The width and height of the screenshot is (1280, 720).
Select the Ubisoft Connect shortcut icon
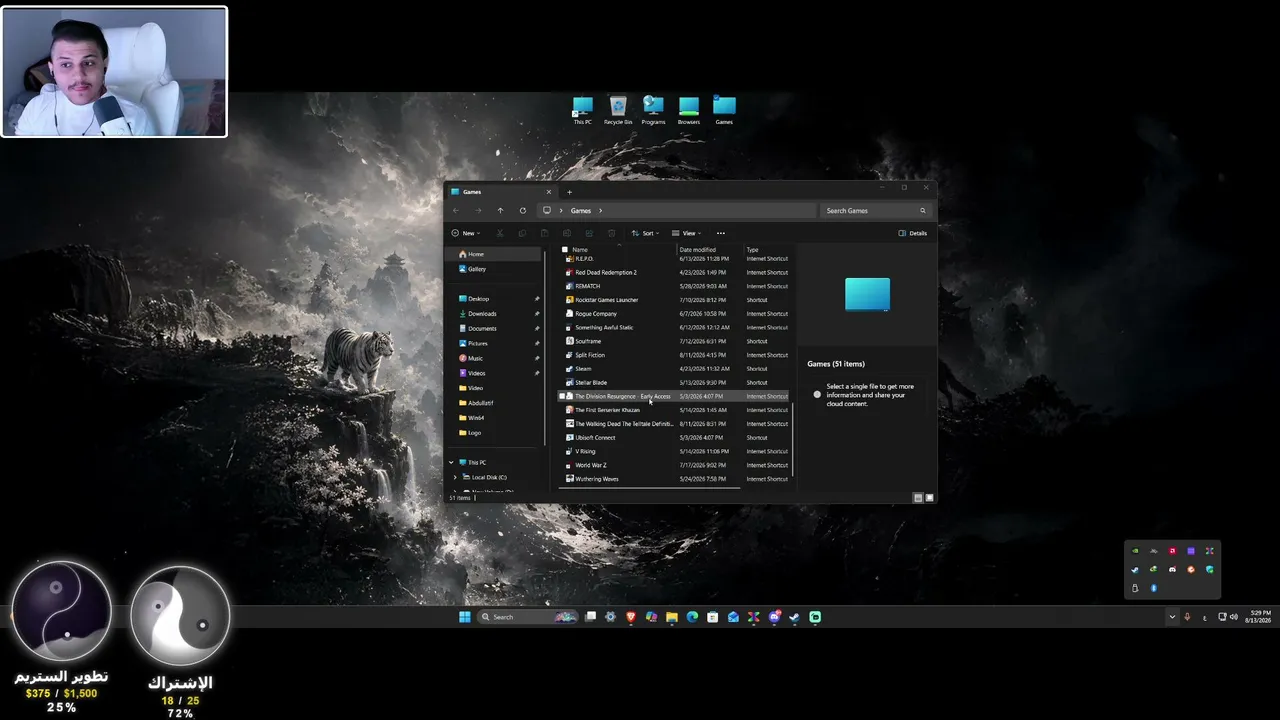point(570,438)
